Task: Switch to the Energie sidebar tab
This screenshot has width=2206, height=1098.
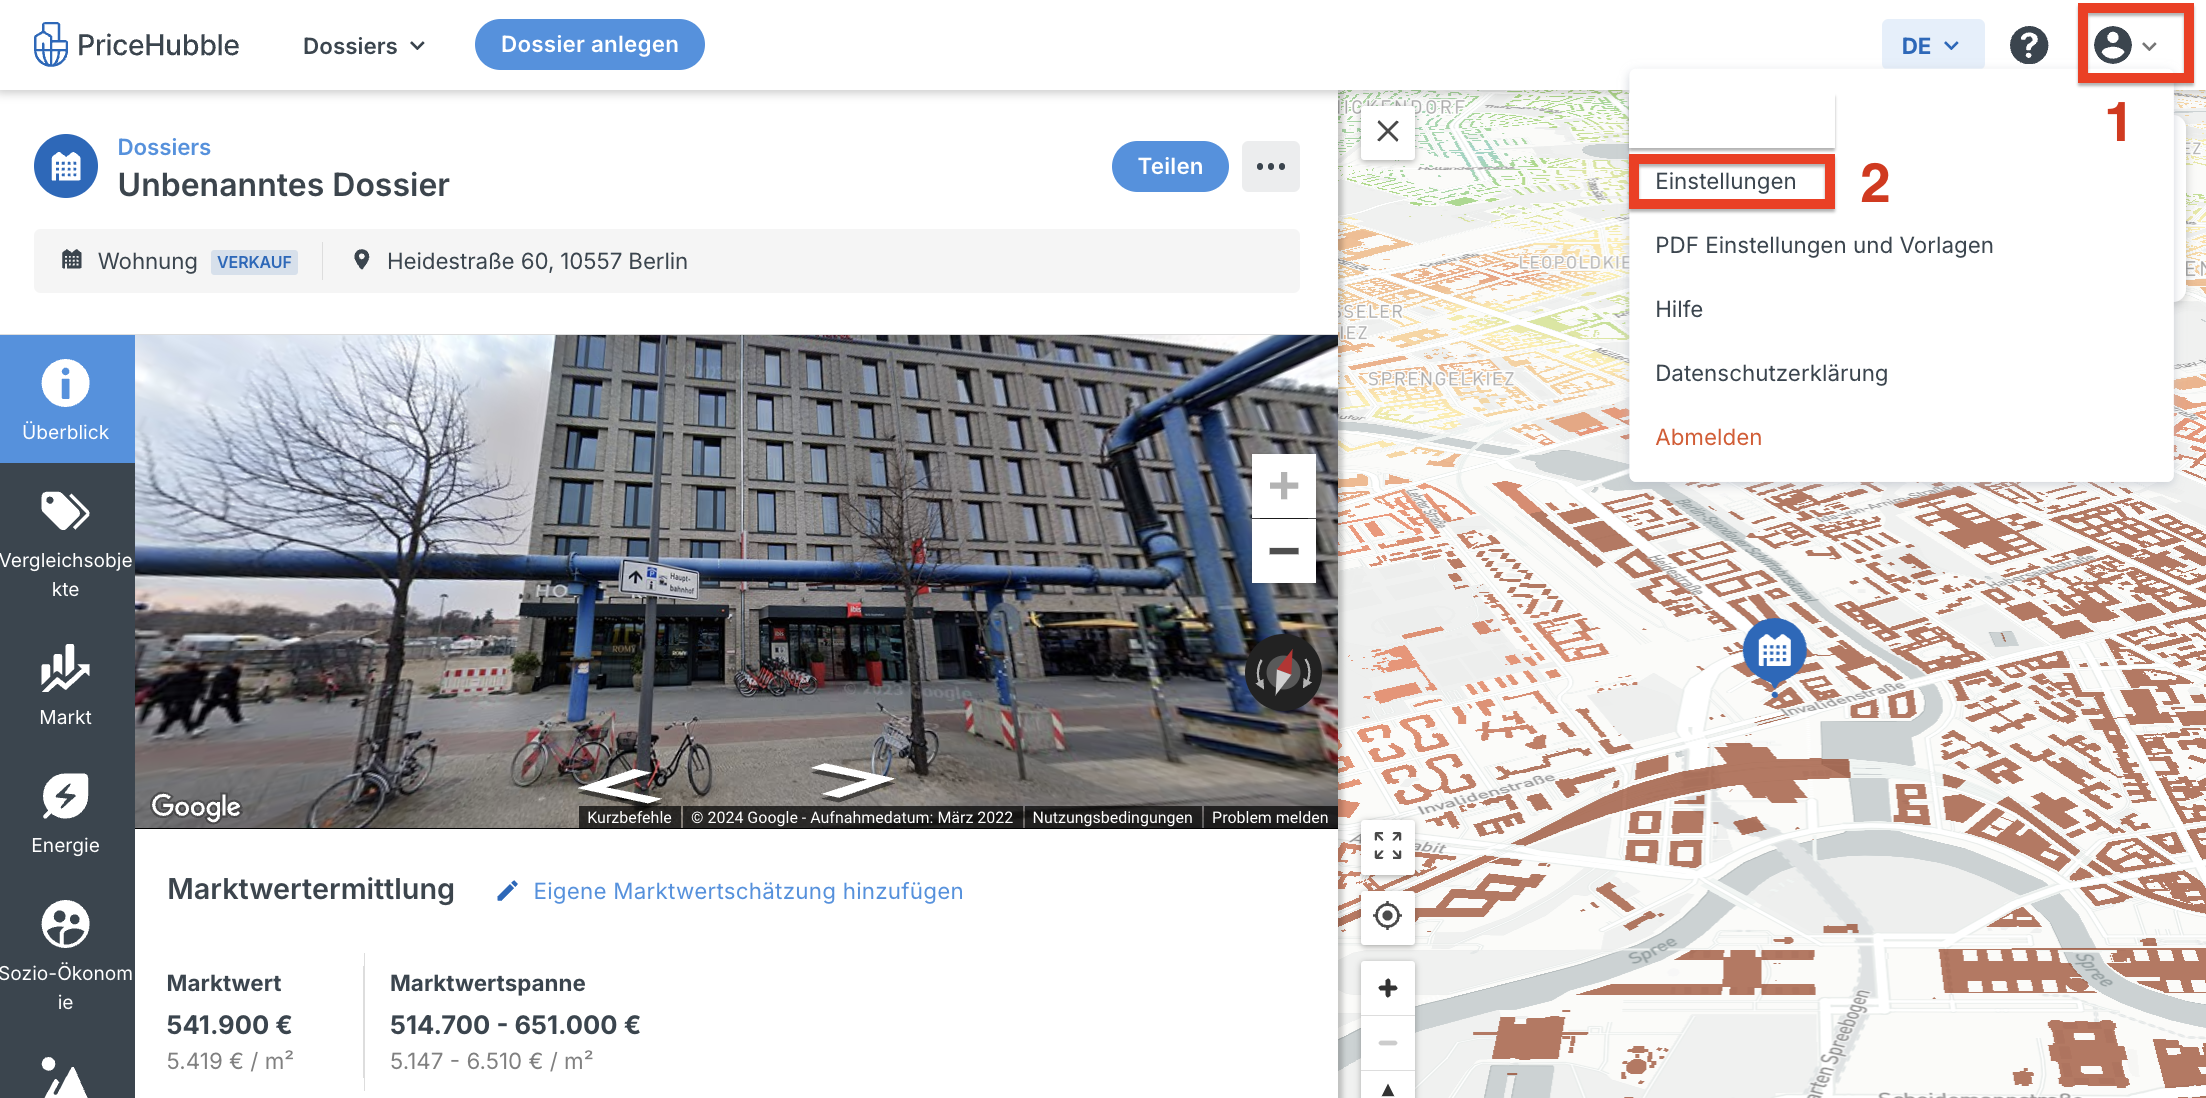Action: [66, 813]
